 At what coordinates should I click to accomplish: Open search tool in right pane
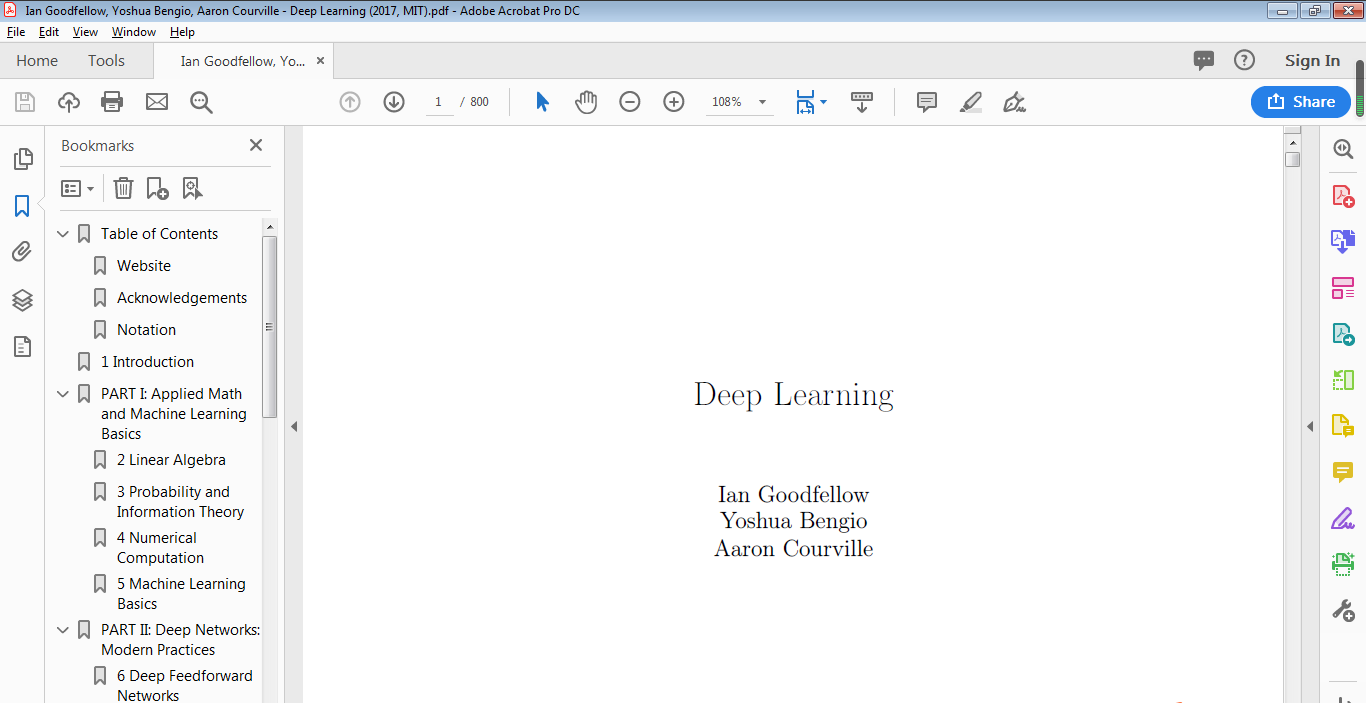(1343, 149)
